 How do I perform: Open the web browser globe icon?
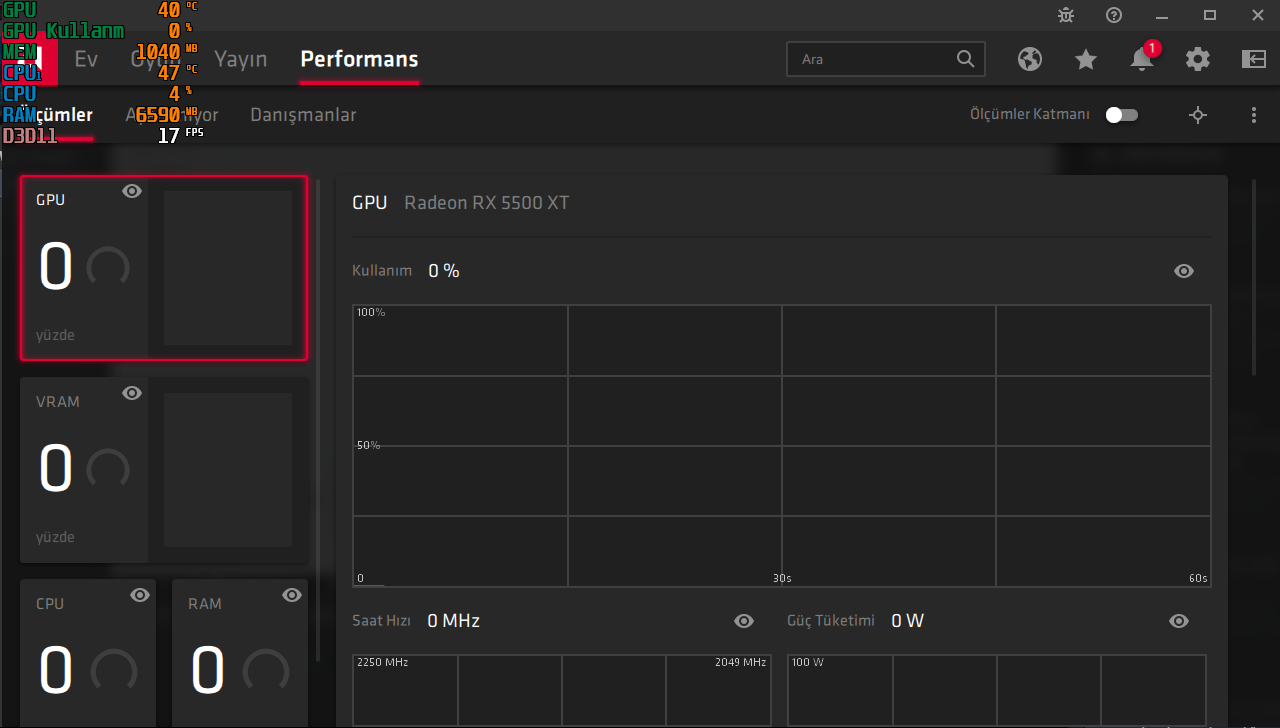click(1030, 59)
